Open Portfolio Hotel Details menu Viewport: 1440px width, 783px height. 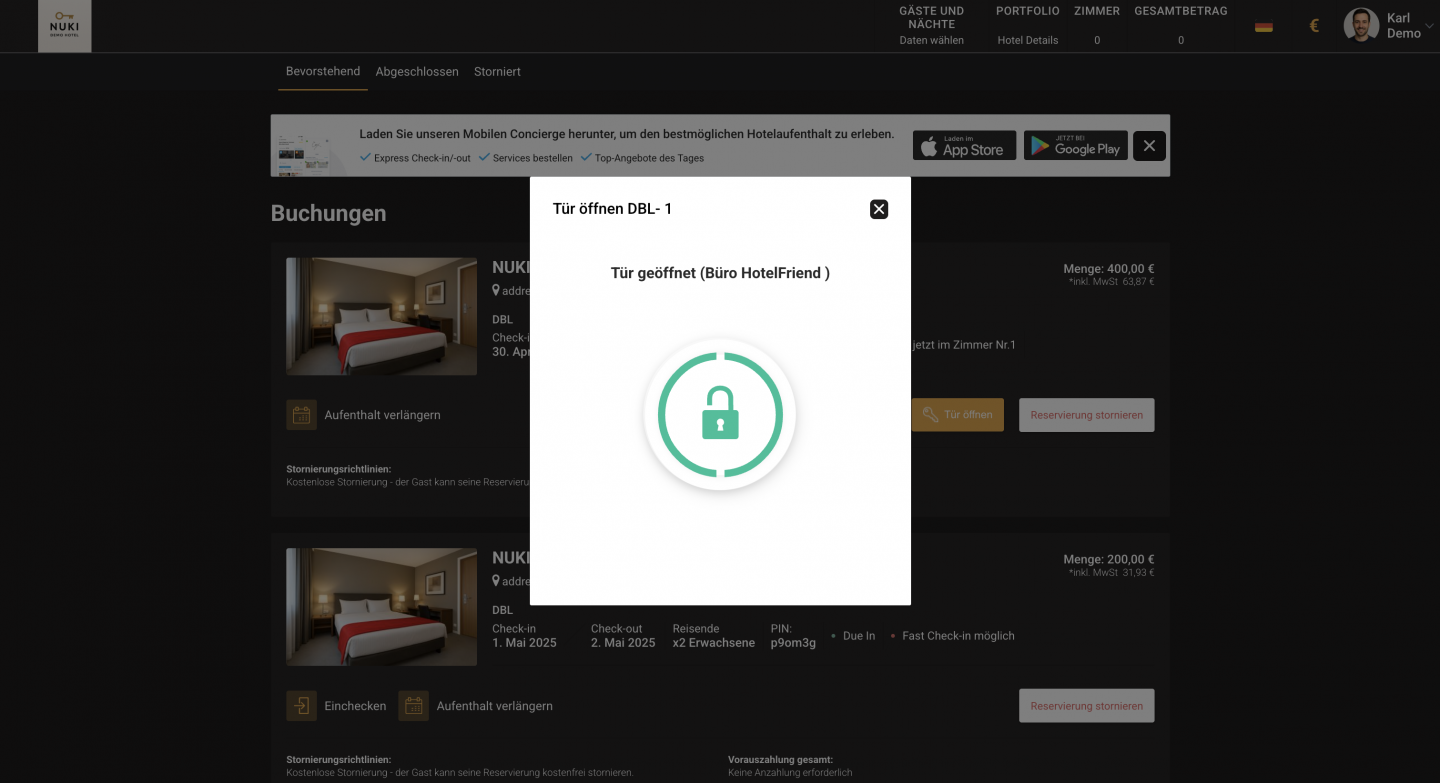[x=1027, y=26]
